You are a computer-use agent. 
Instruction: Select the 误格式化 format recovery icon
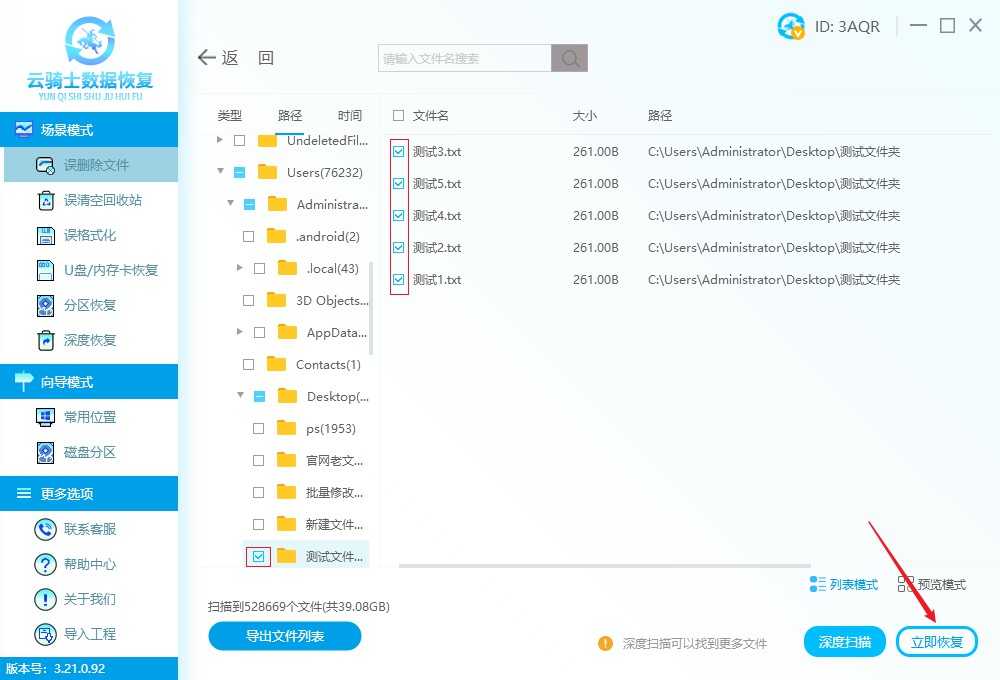tap(46, 235)
